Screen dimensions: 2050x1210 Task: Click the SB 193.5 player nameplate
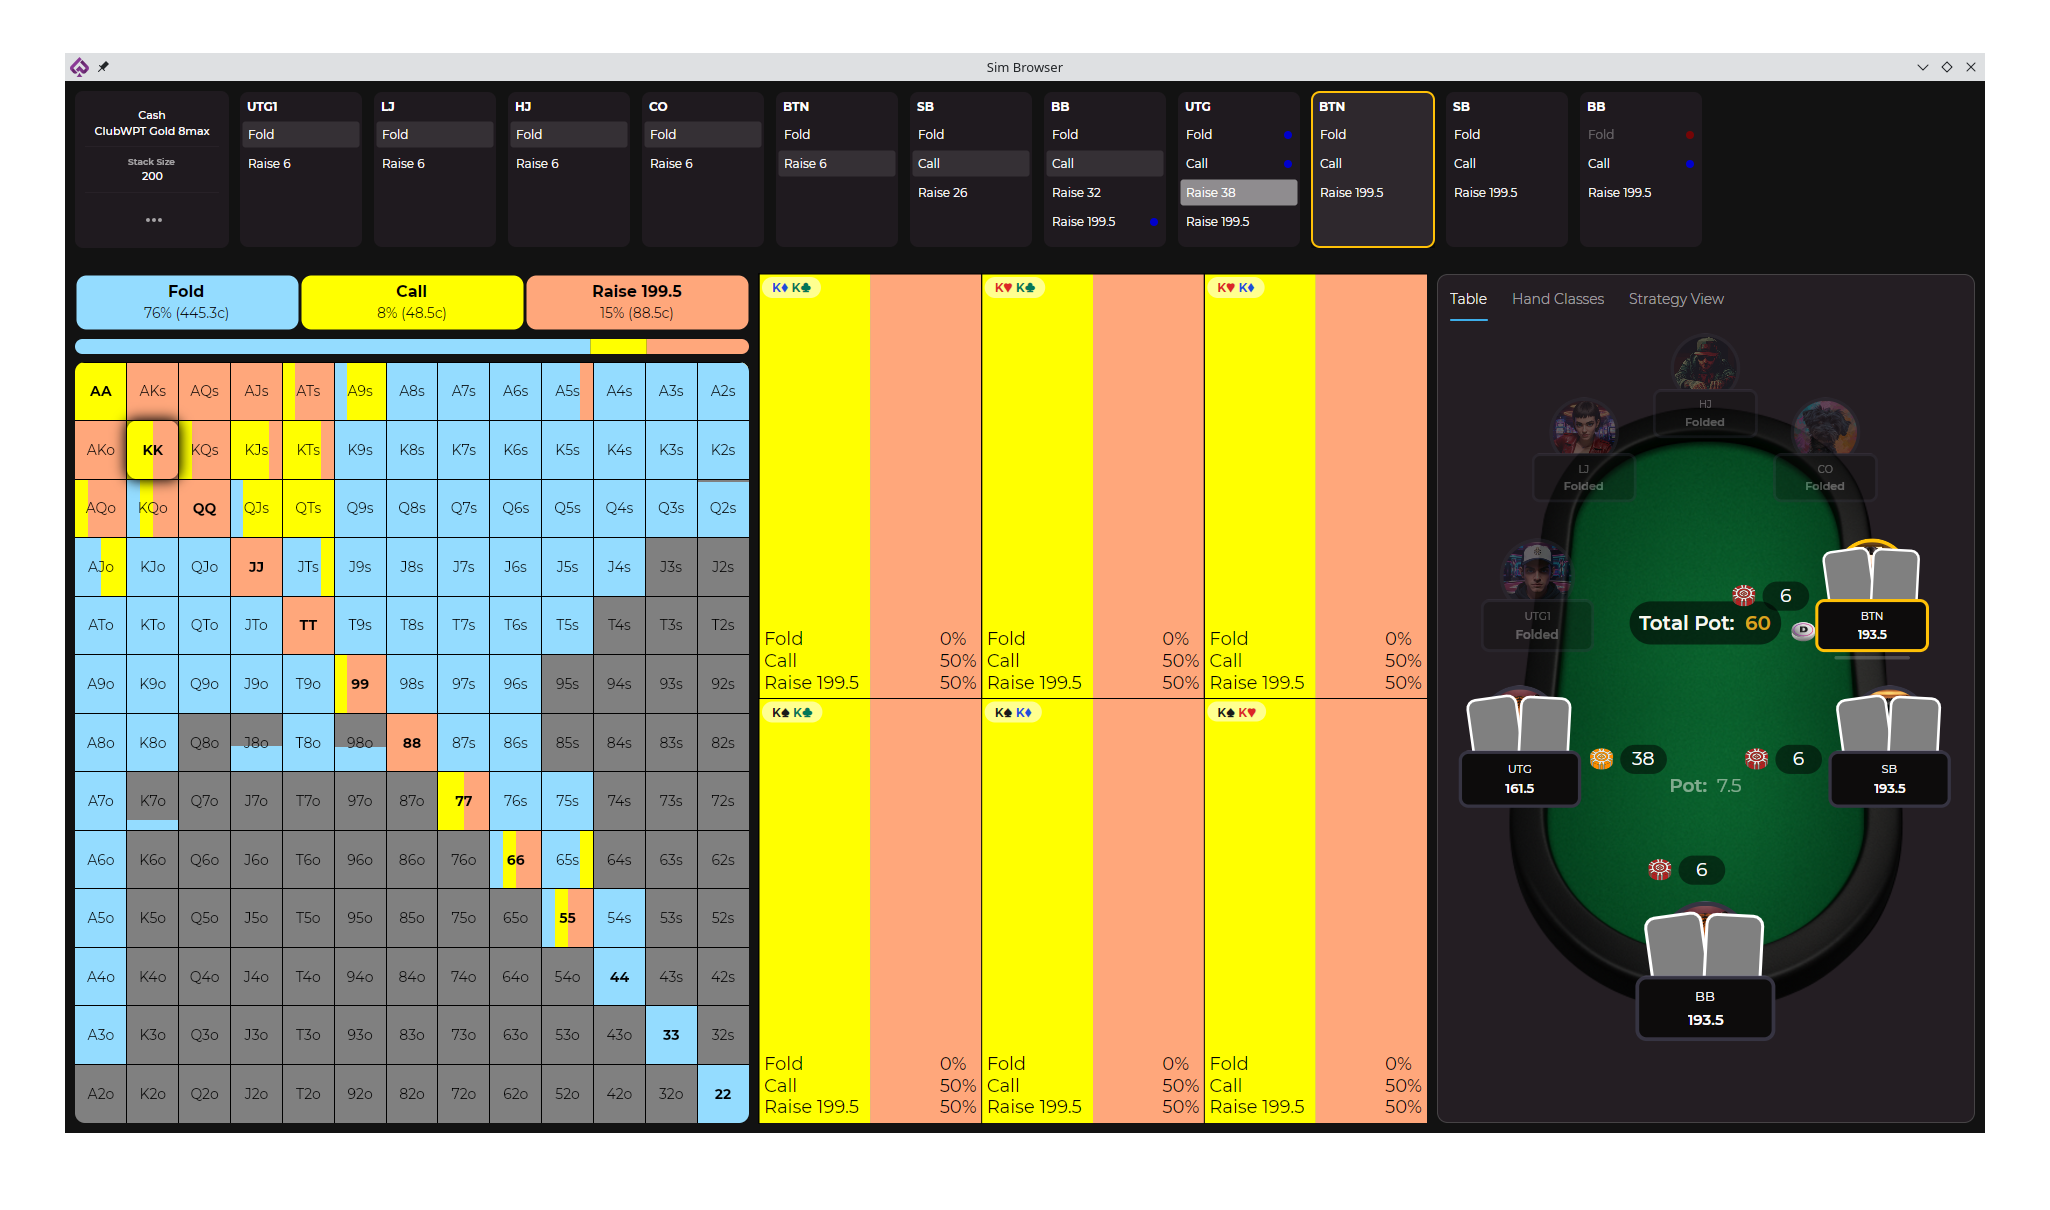point(1889,778)
